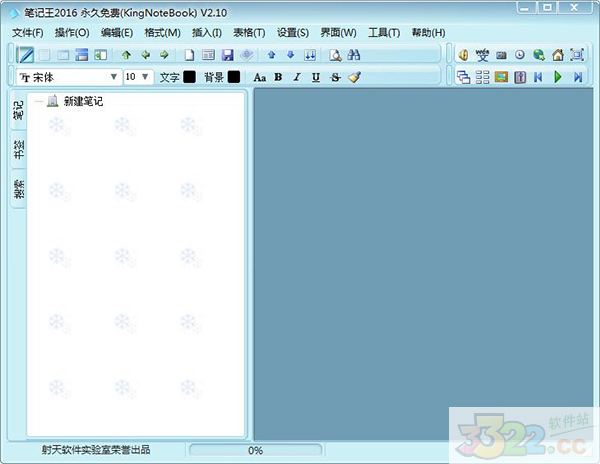Click the camera screenshot icon
The height and width of the screenshot is (464, 600).
[501, 55]
